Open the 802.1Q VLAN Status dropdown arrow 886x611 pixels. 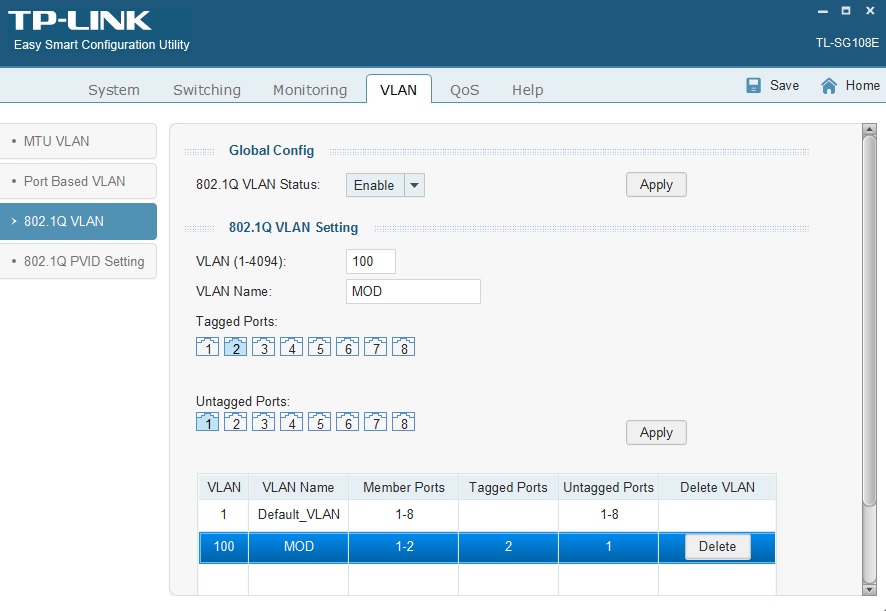tap(414, 185)
